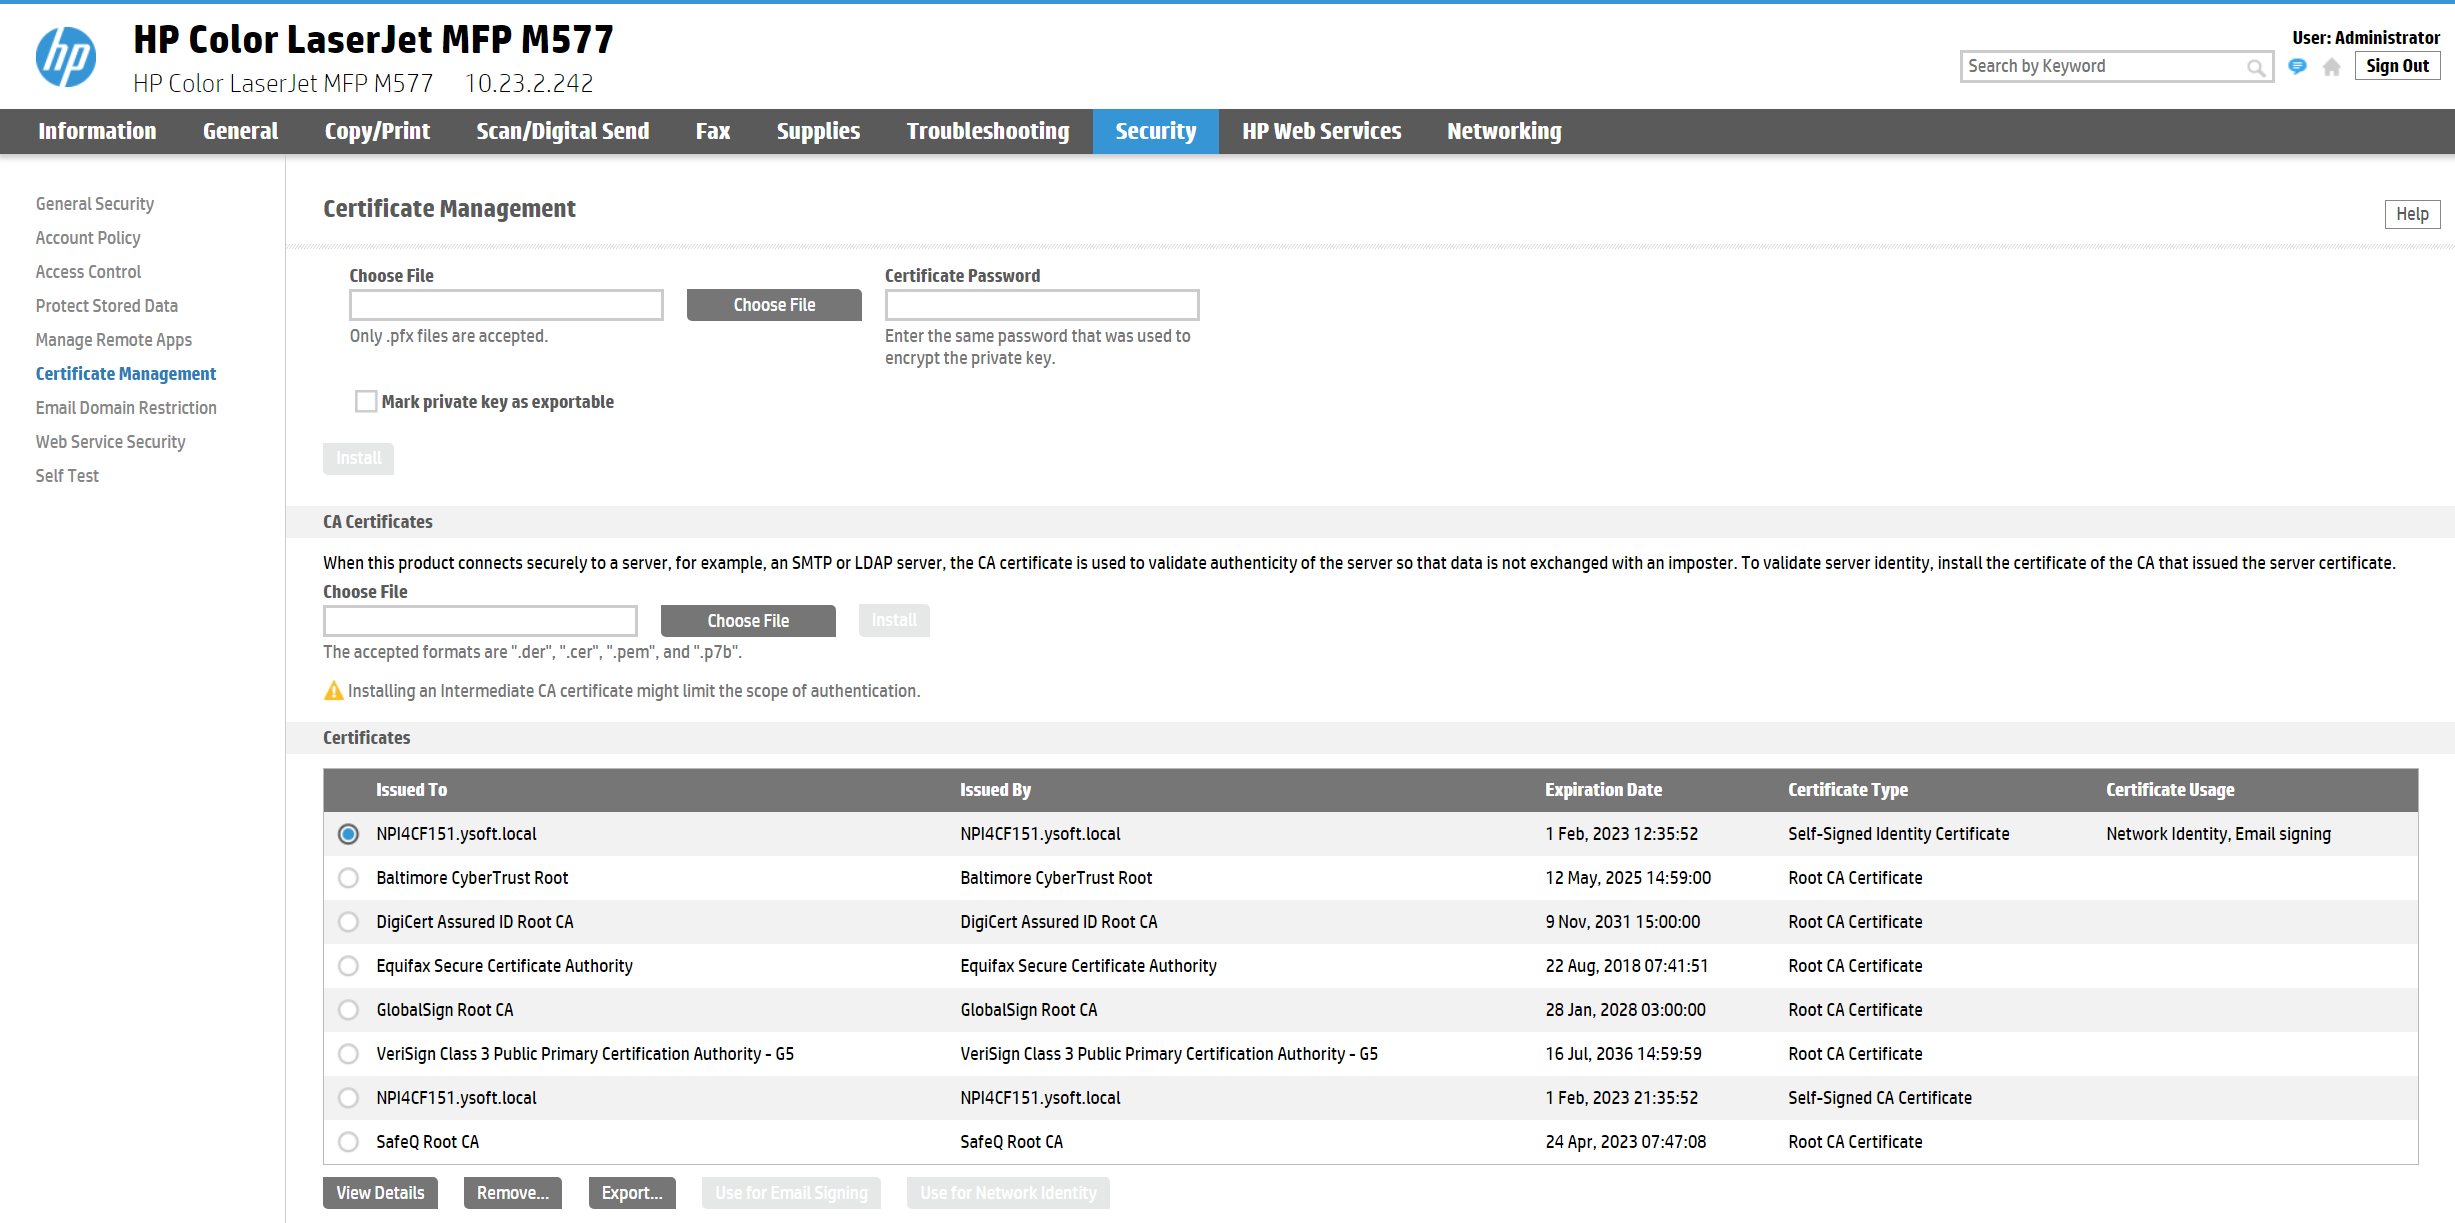Open Access Control in sidebar

[x=88, y=272]
